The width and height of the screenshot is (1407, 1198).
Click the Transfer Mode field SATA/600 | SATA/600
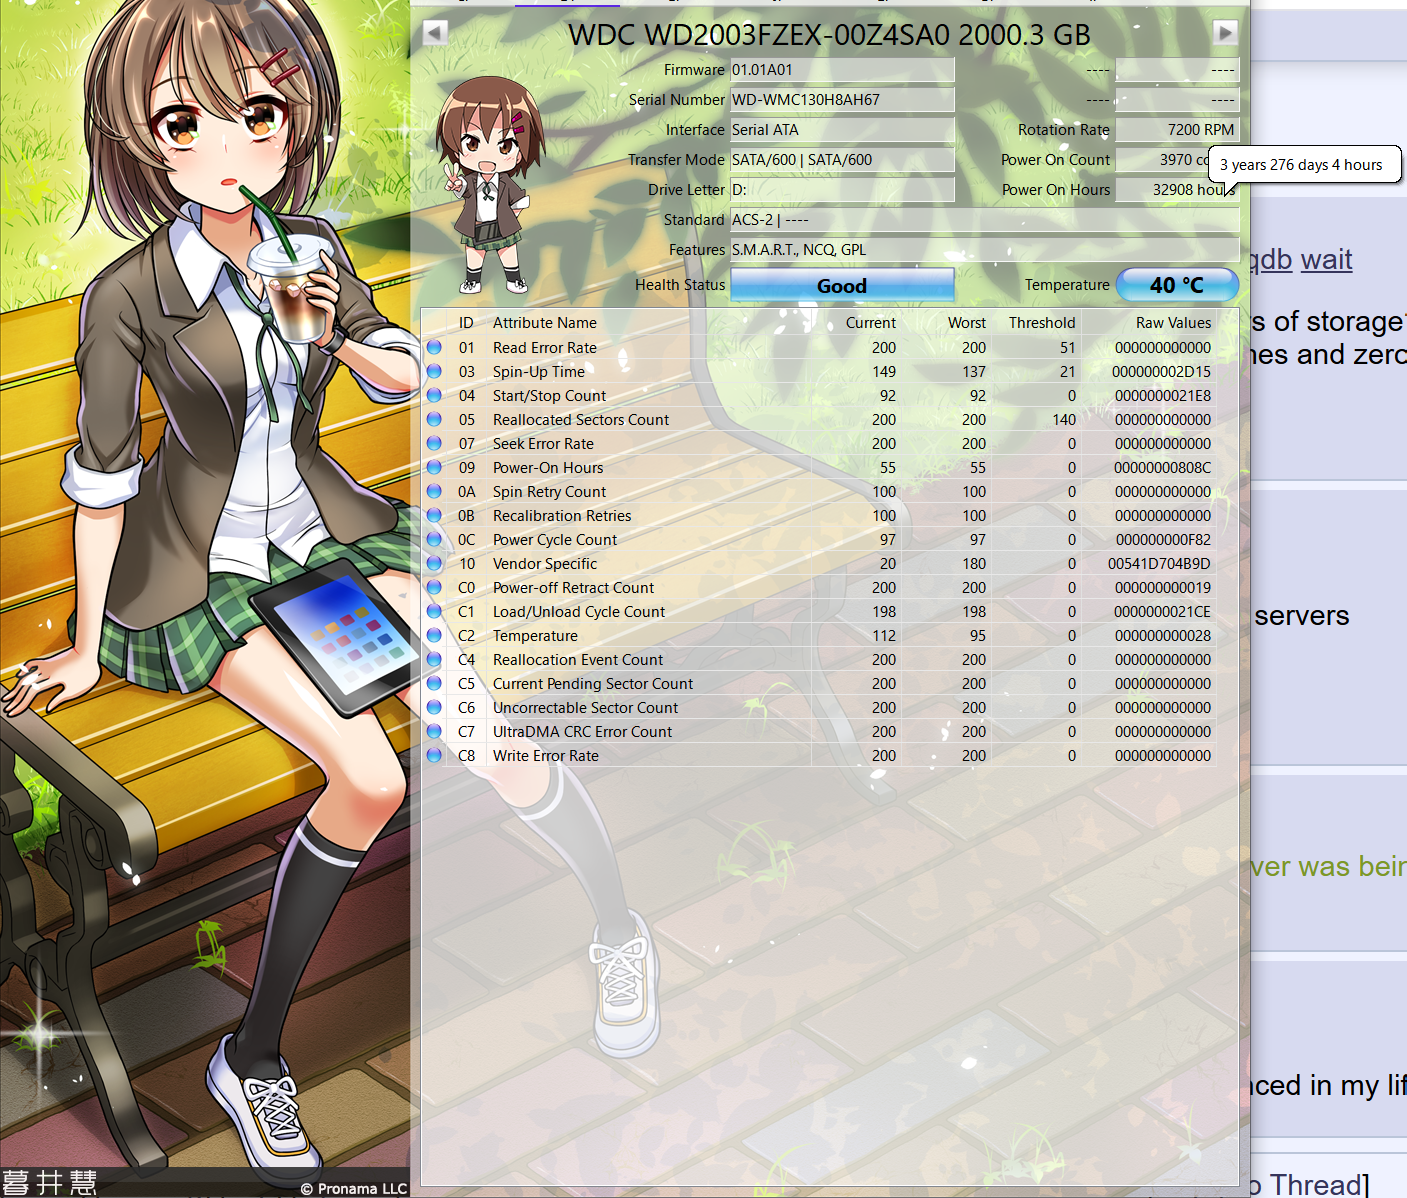point(842,160)
